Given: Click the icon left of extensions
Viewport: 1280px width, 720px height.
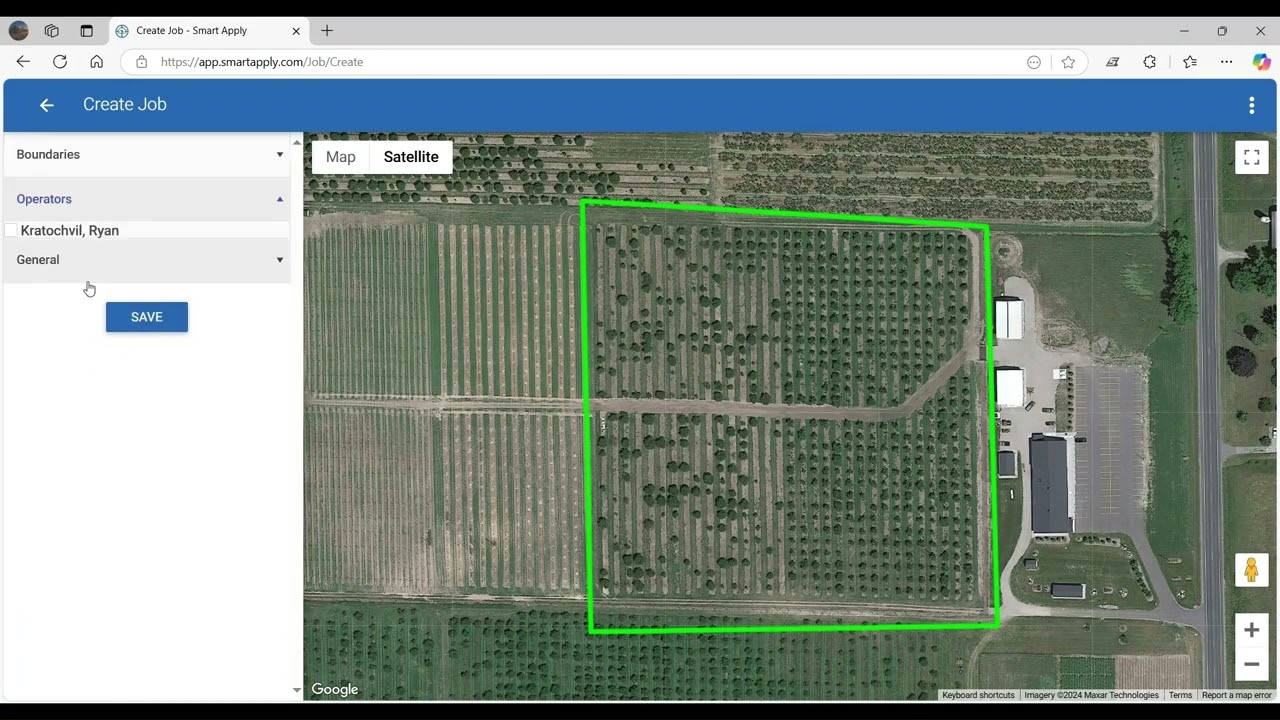Looking at the screenshot, I should (1112, 62).
